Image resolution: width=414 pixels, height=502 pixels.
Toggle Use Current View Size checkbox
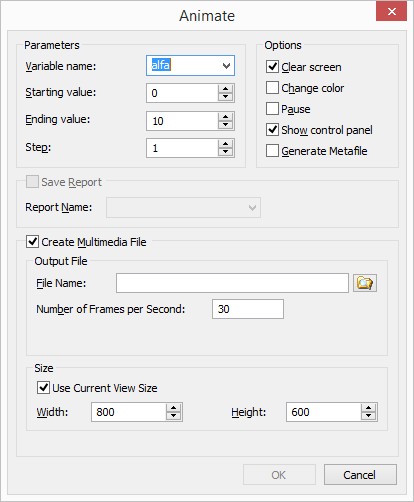[43, 387]
